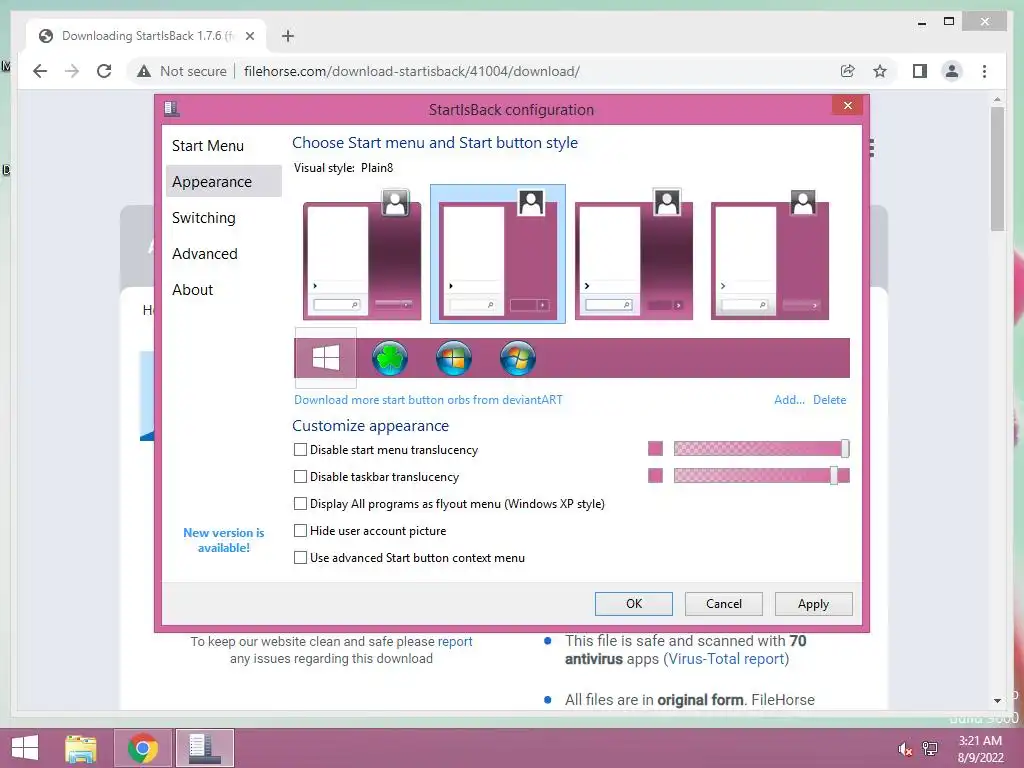This screenshot has height=768, width=1024.
Task: Switch to StartIsBack taskbar item
Action: [204, 748]
